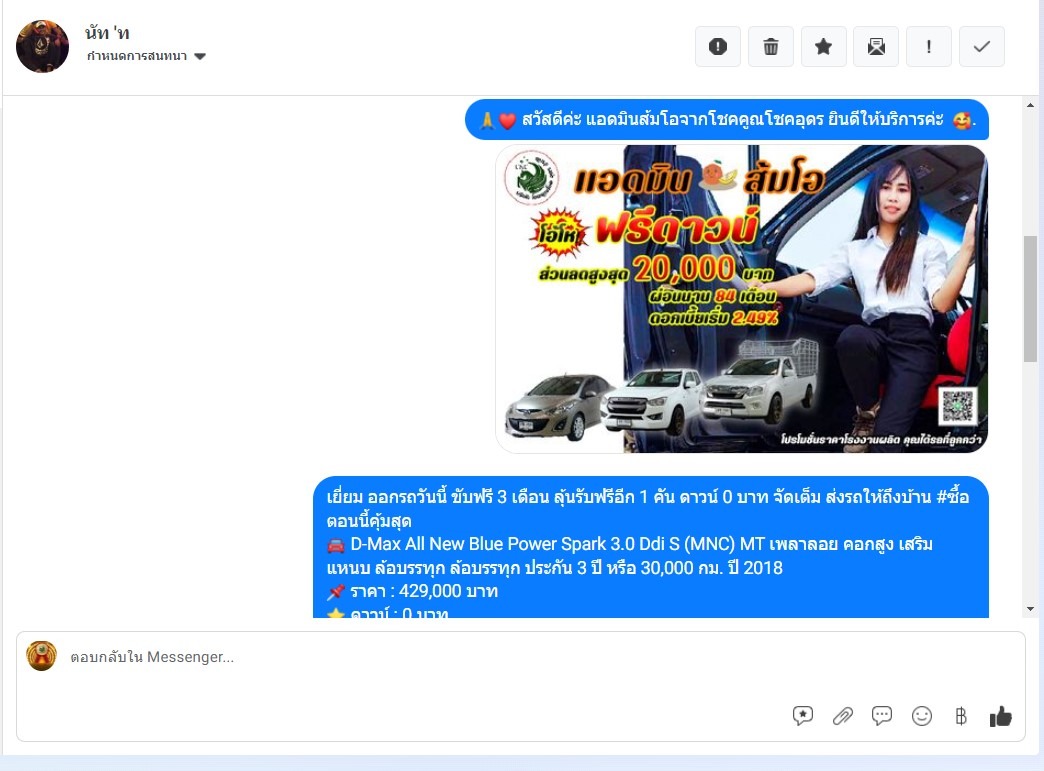This screenshot has width=1044, height=771.
Task: Mark the conversation as unread with envelope icon
Action: (x=876, y=47)
